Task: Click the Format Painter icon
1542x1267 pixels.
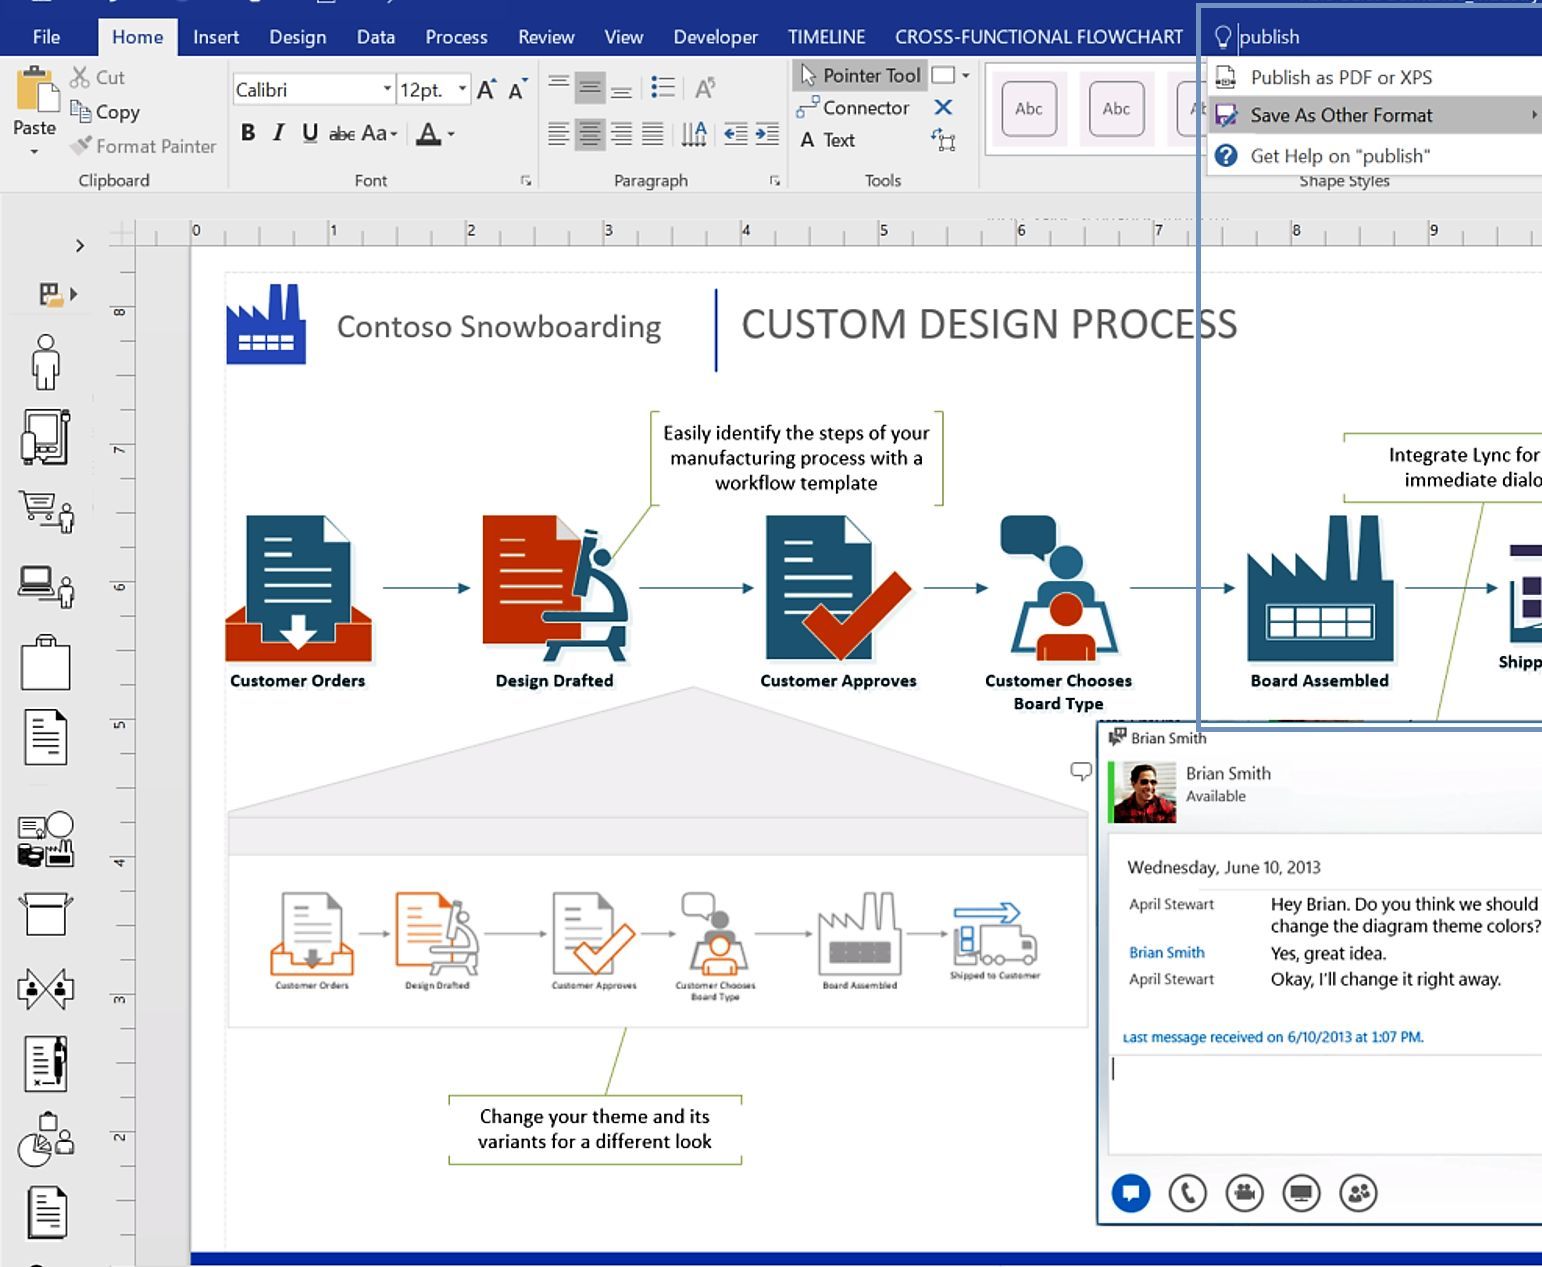Action: point(82,146)
